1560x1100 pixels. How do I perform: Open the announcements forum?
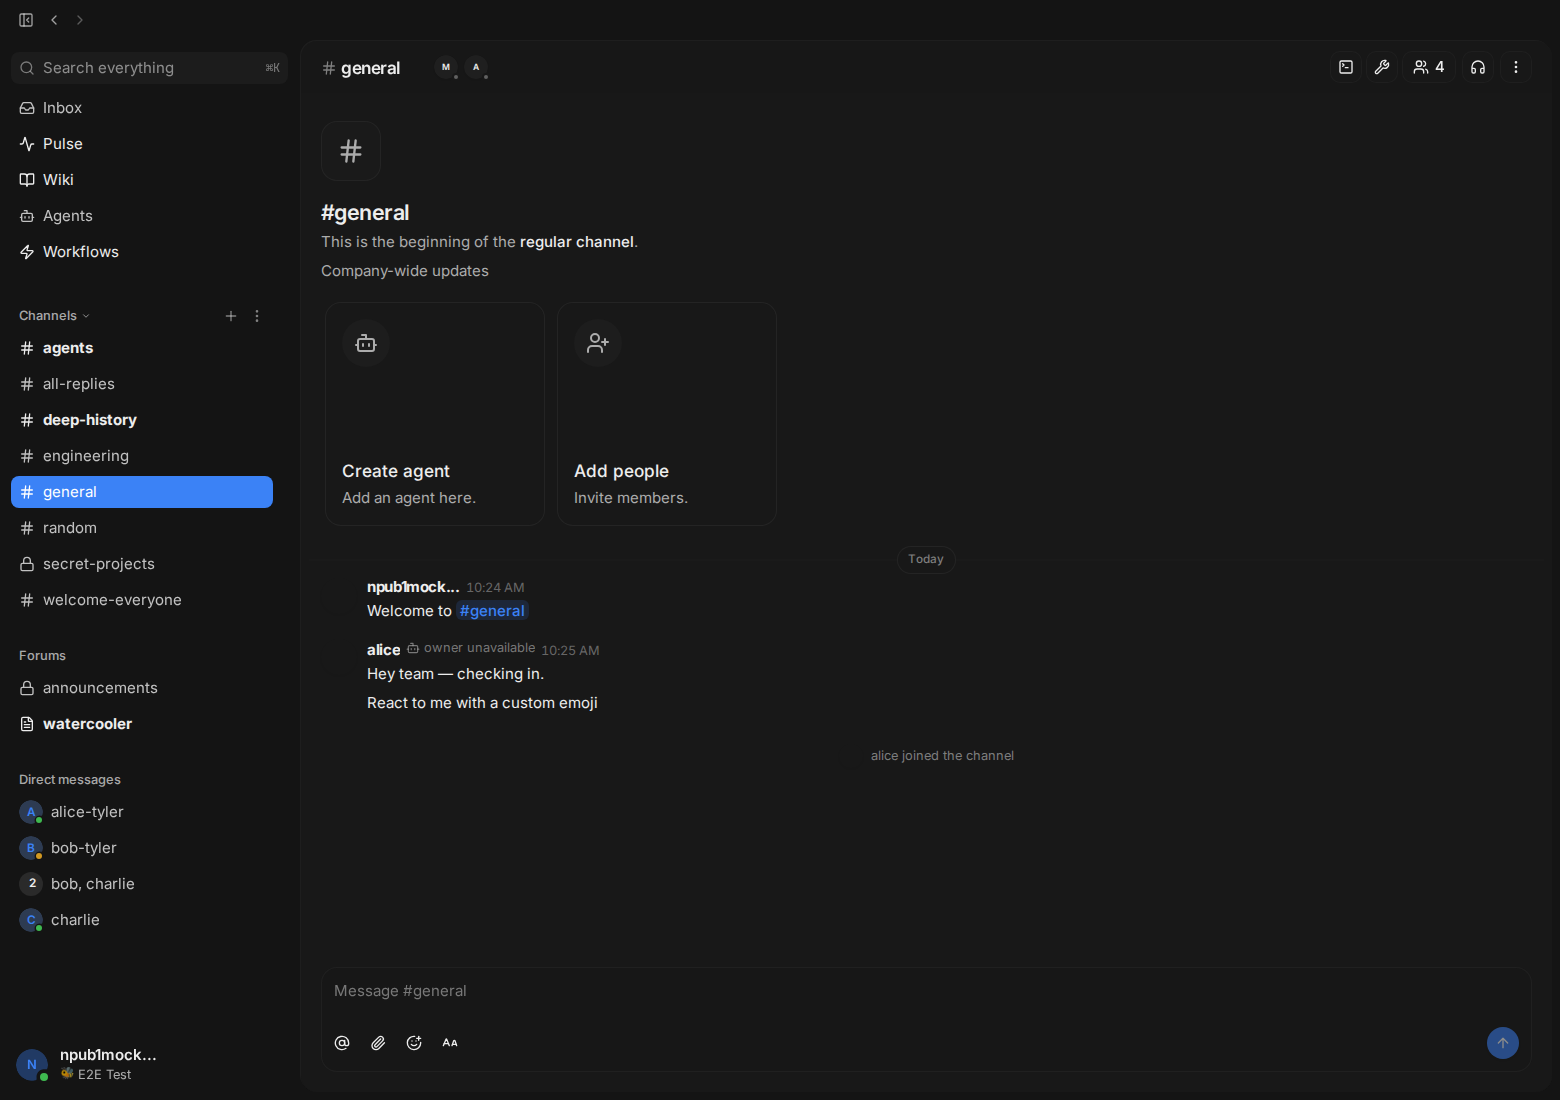(142, 688)
